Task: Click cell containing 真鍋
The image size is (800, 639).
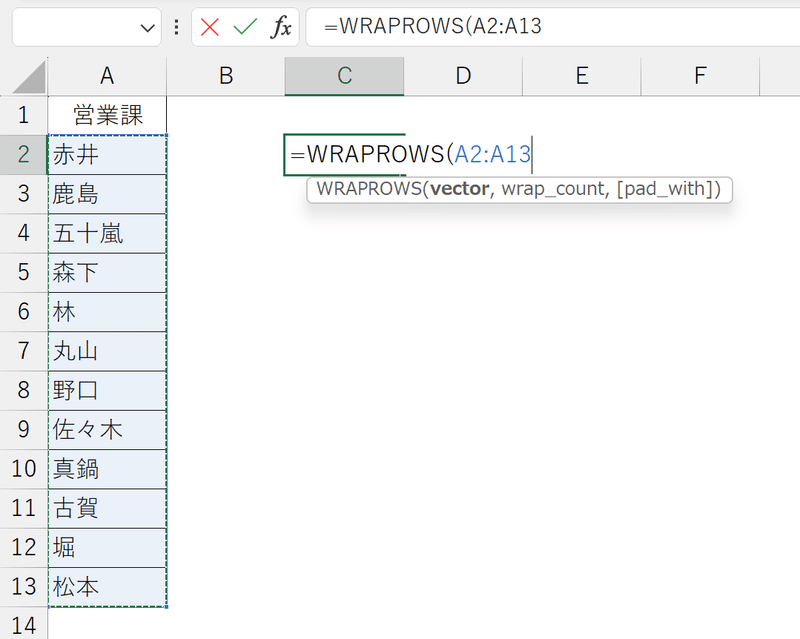Action: [x=107, y=469]
